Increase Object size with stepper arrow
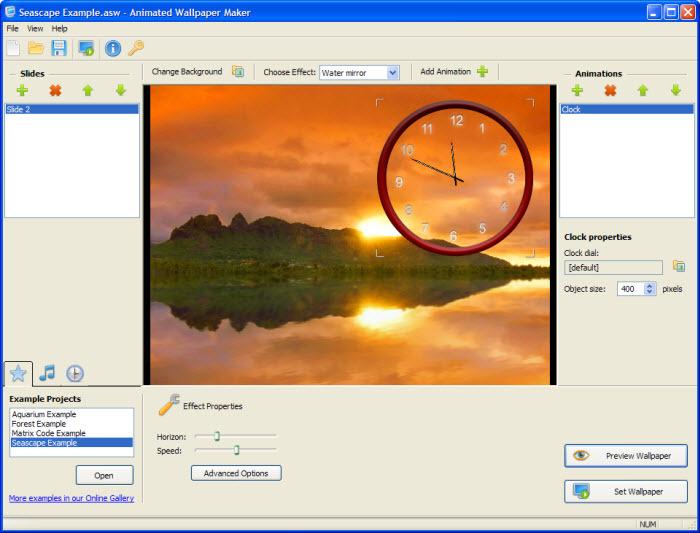The image size is (700, 533). pos(650,286)
